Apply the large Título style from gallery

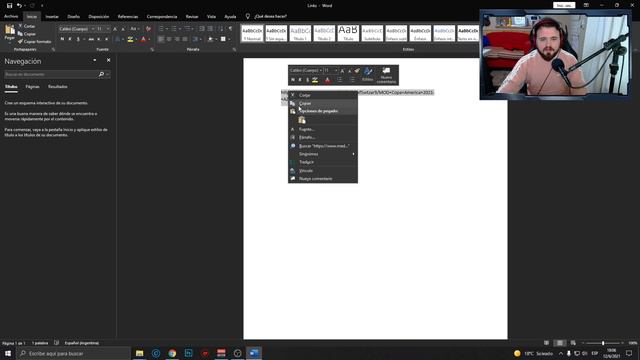coord(348,33)
